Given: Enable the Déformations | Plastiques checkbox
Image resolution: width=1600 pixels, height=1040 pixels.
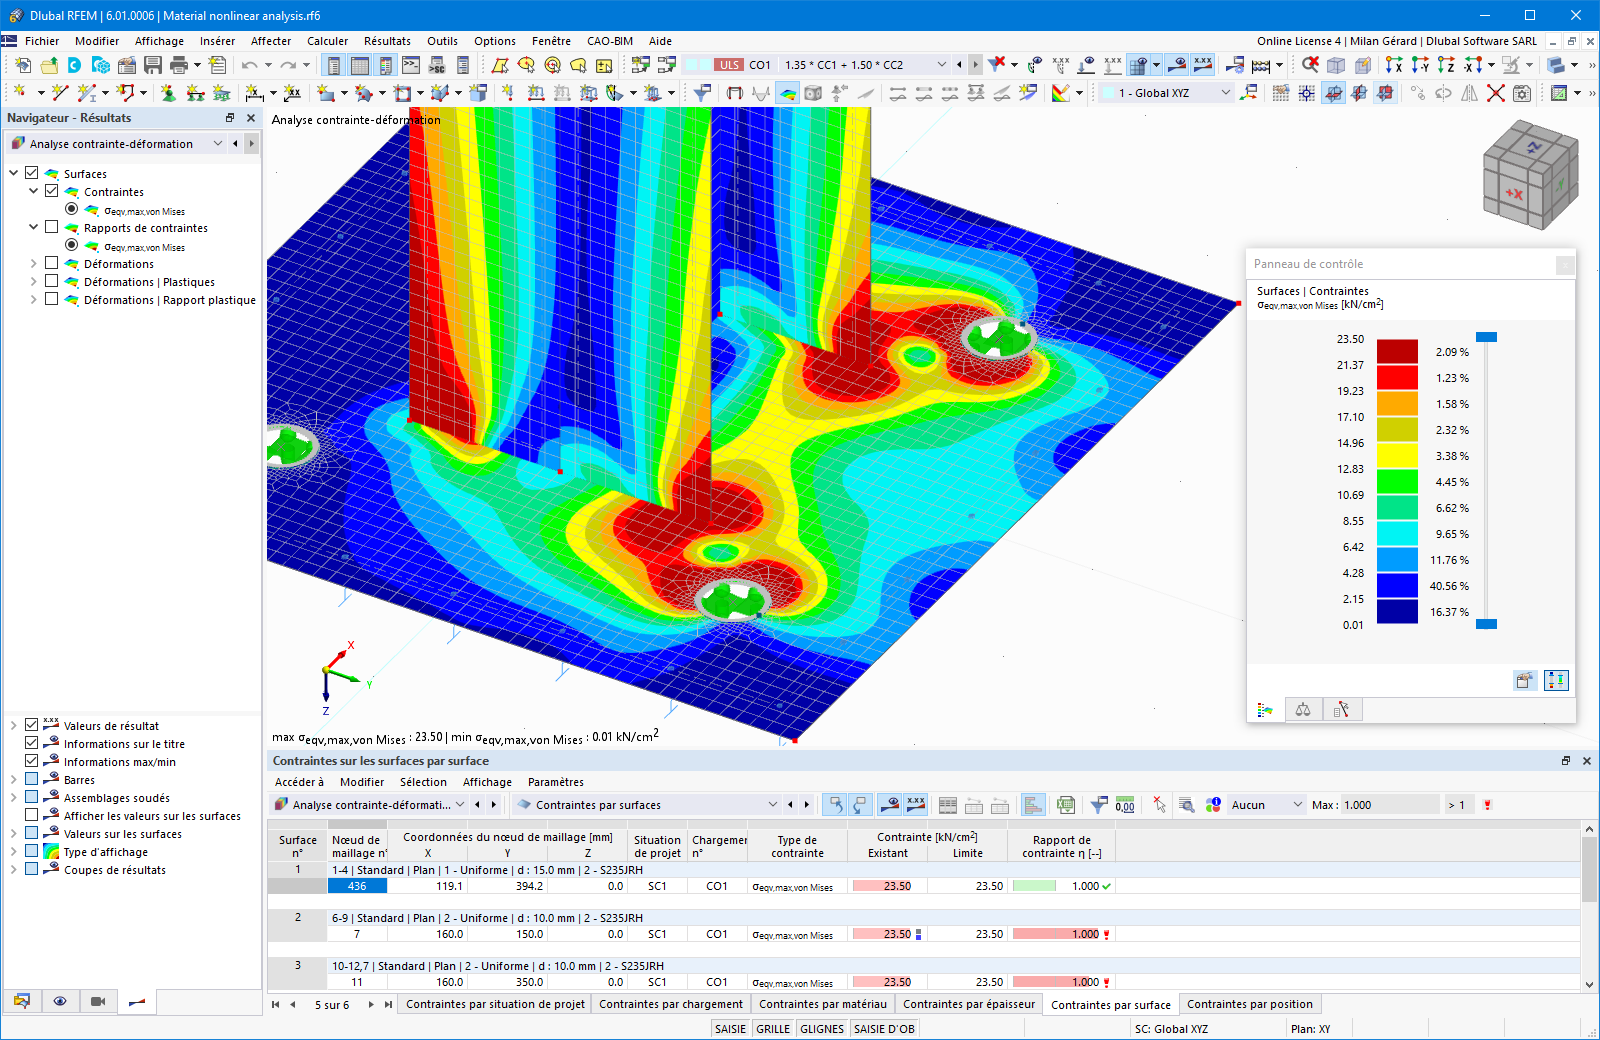Looking at the screenshot, I should [51, 281].
